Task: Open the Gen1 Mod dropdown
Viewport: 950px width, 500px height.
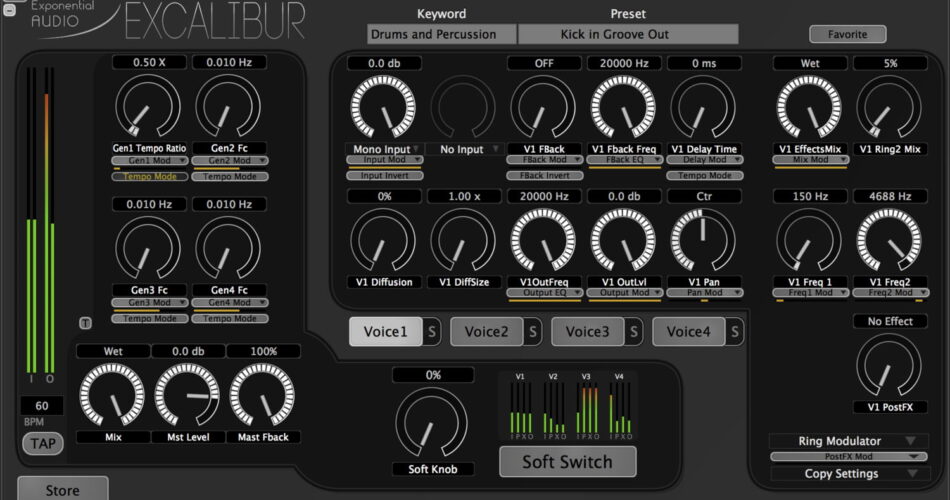Action: [148, 161]
